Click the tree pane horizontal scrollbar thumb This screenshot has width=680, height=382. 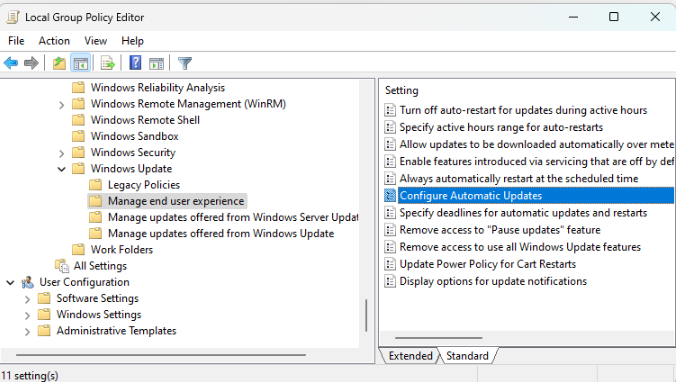coord(161,355)
